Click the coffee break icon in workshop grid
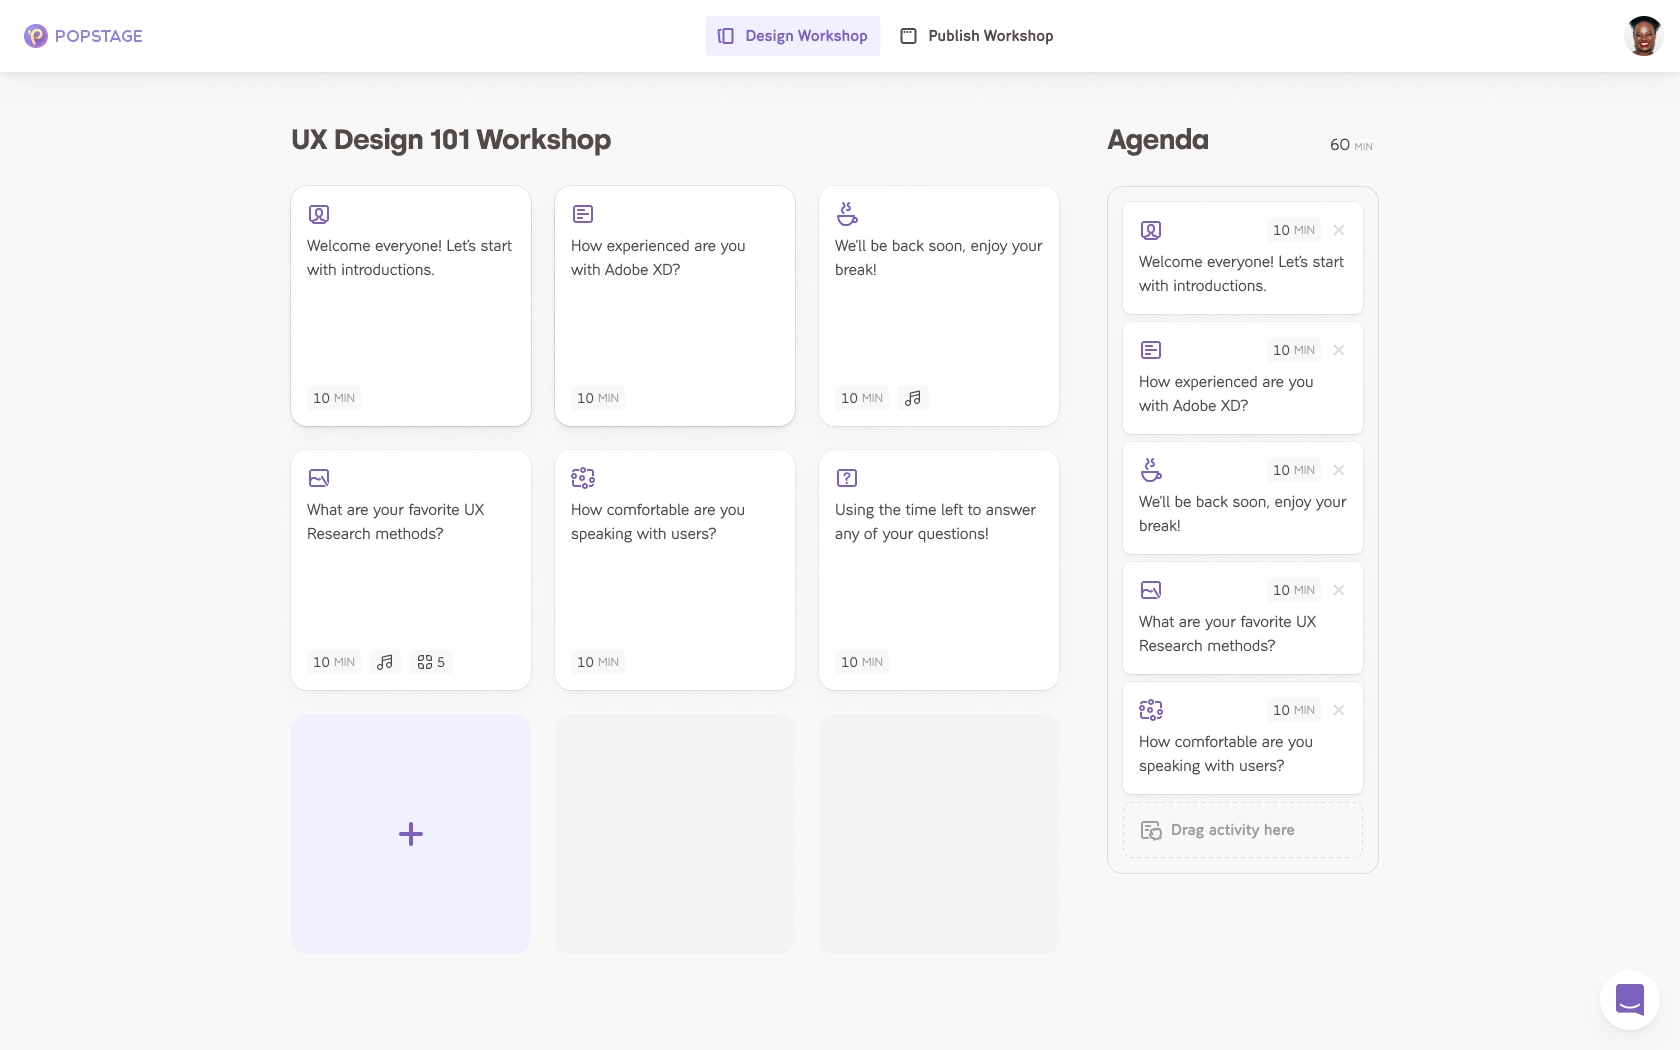Image resolution: width=1680 pixels, height=1050 pixels. point(847,214)
